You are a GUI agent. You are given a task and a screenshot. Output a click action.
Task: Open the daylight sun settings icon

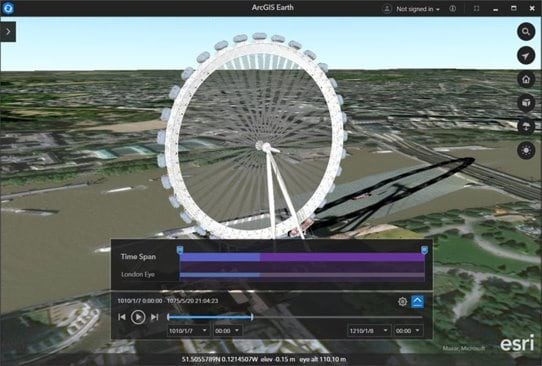click(x=526, y=151)
